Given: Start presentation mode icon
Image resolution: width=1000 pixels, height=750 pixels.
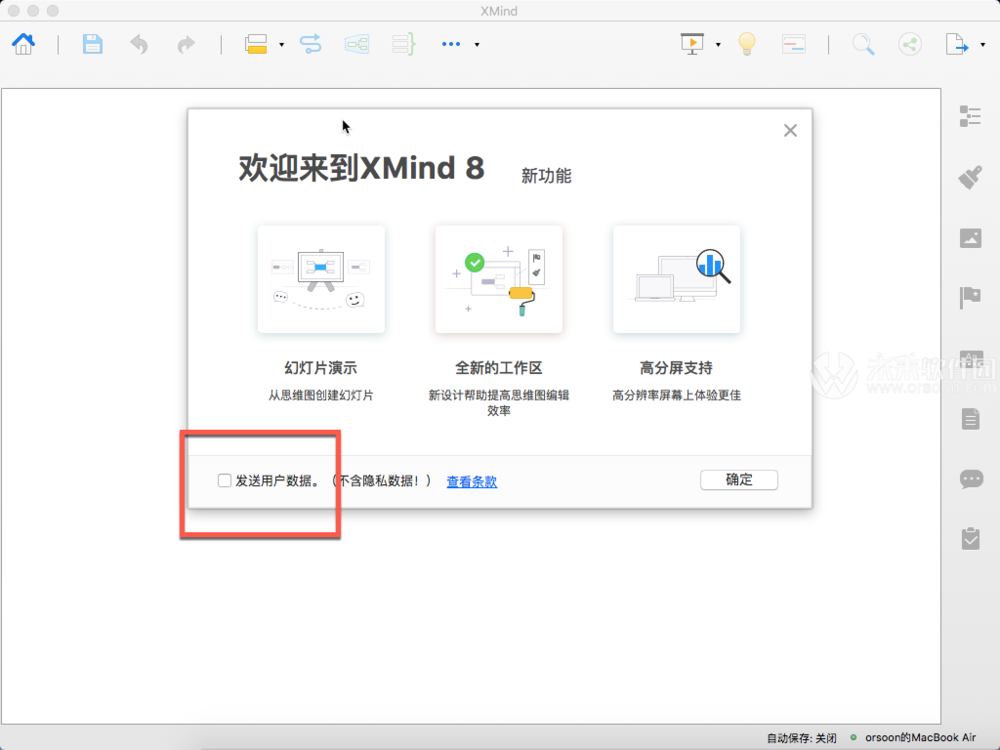Looking at the screenshot, I should (692, 44).
